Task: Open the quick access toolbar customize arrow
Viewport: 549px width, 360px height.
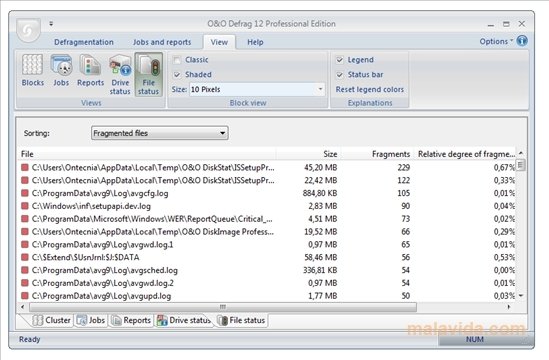Action: click(51, 23)
